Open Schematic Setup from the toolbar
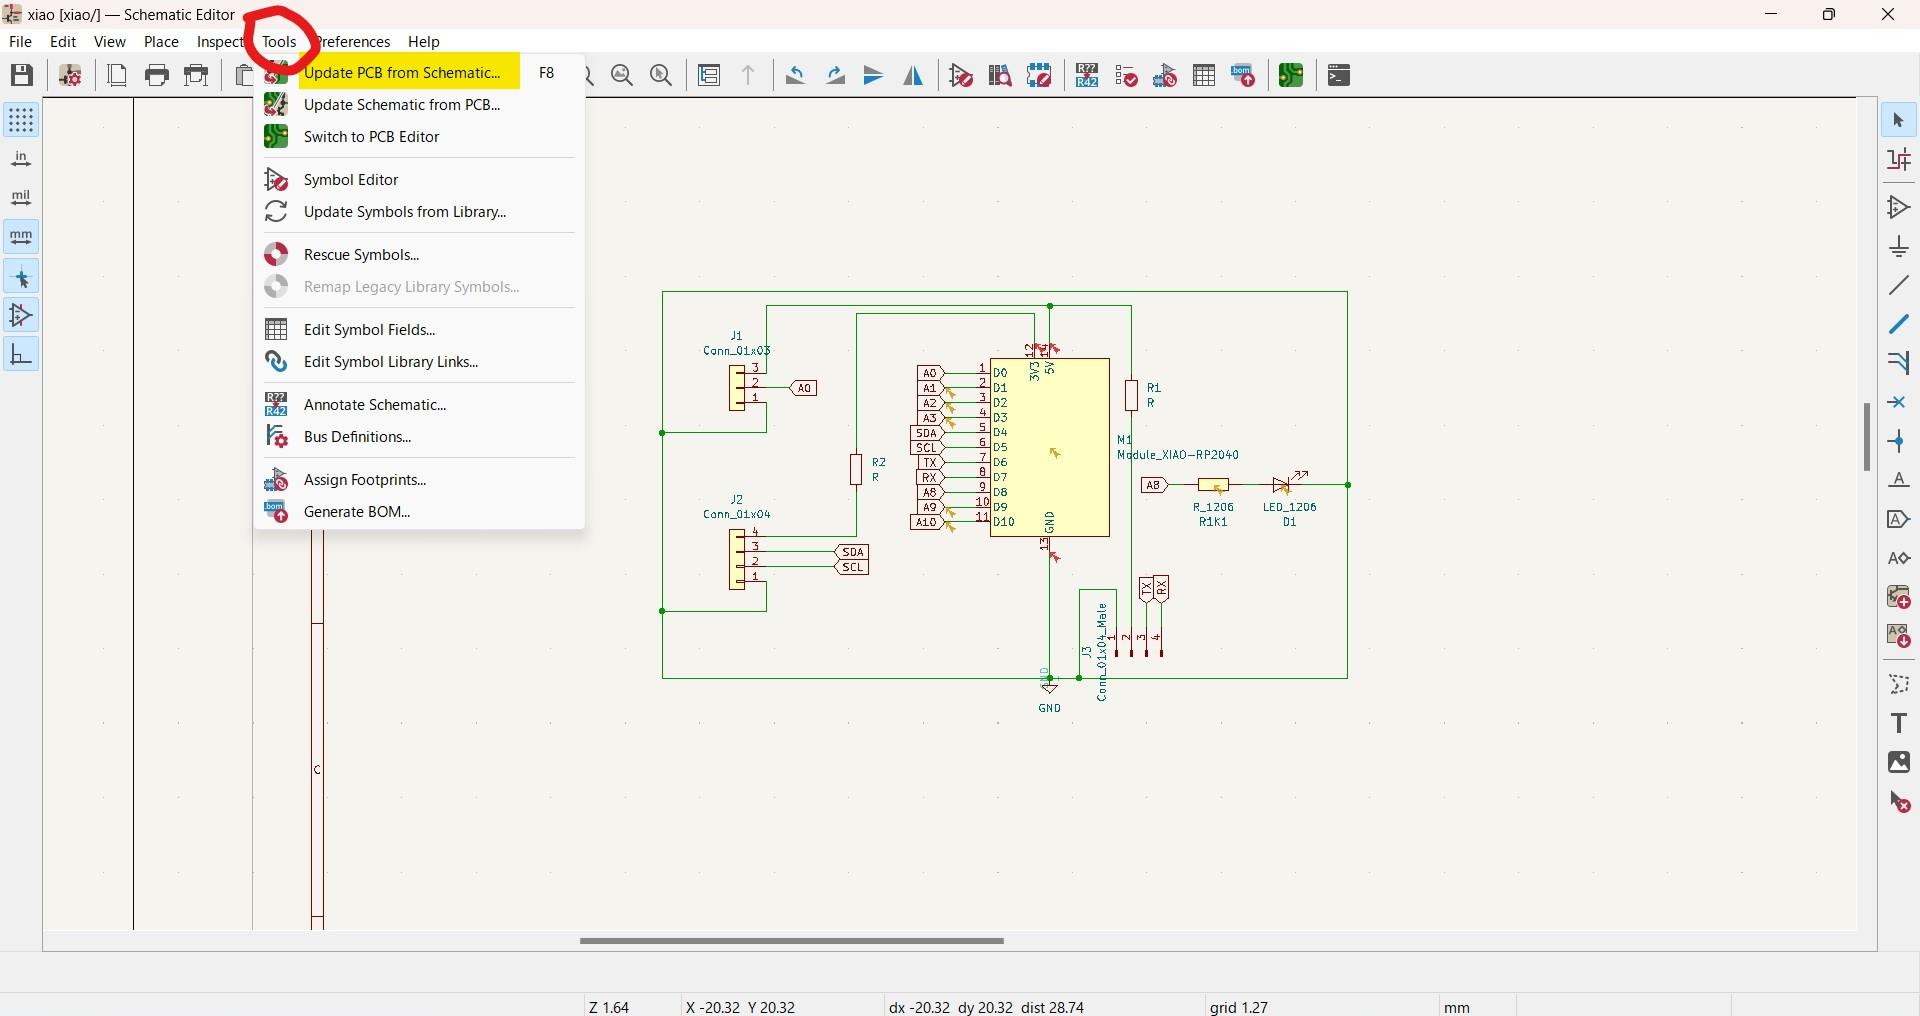Viewport: 1920px width, 1016px height. pyautogui.click(x=70, y=76)
